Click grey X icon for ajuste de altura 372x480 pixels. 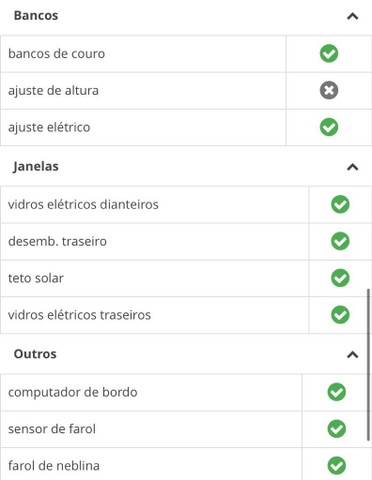[329, 90]
